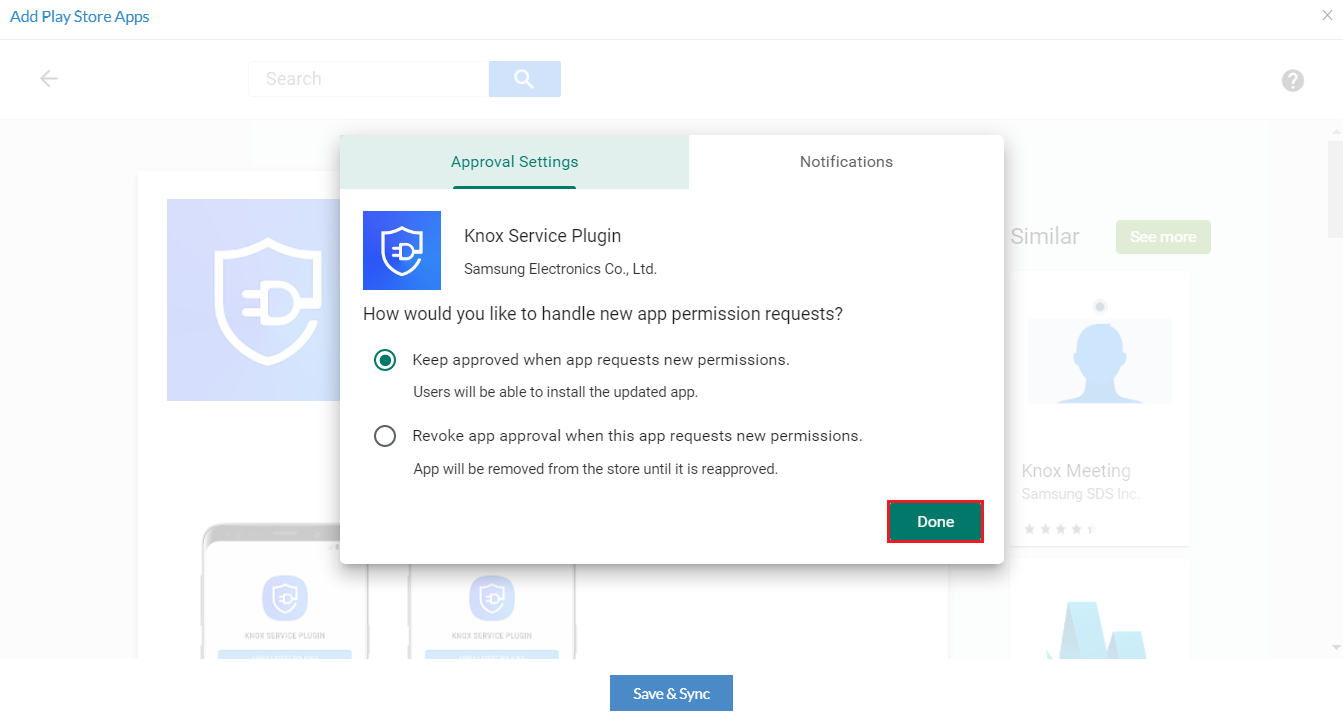Close the Add Play Store Apps window
The height and width of the screenshot is (725, 1343).
1327,15
